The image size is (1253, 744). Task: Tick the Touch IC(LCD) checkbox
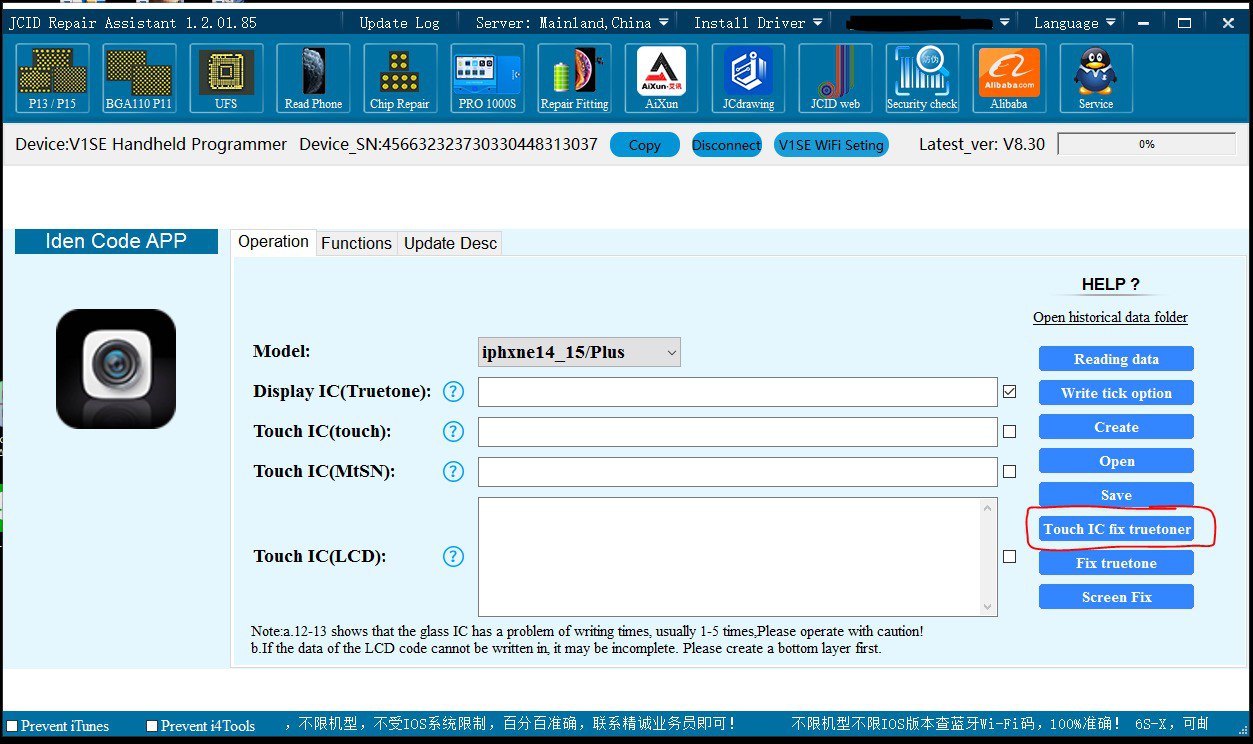point(1009,556)
